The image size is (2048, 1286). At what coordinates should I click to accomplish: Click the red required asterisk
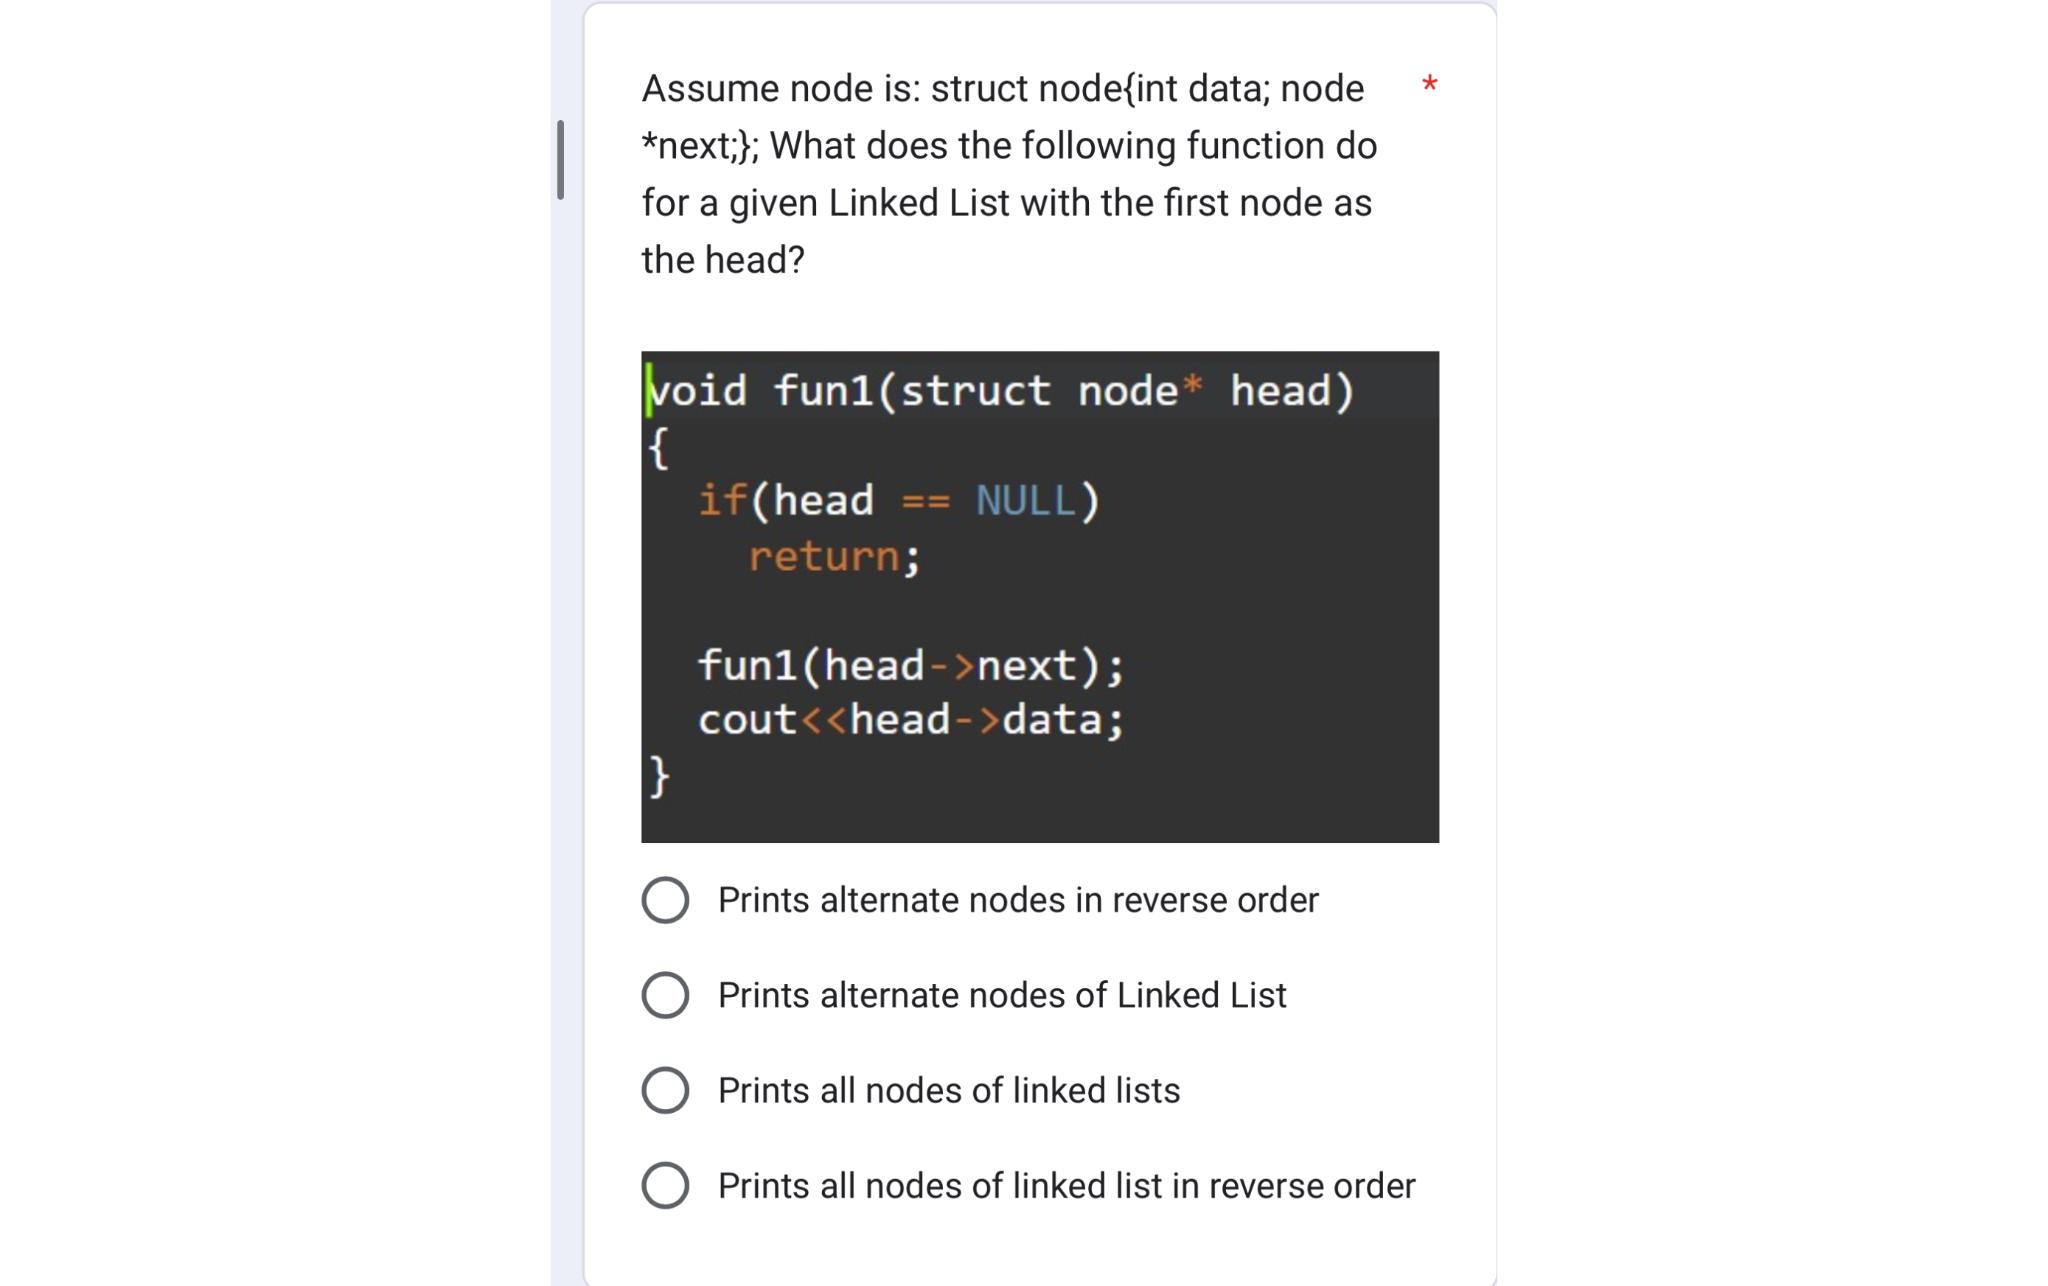[x=1430, y=85]
